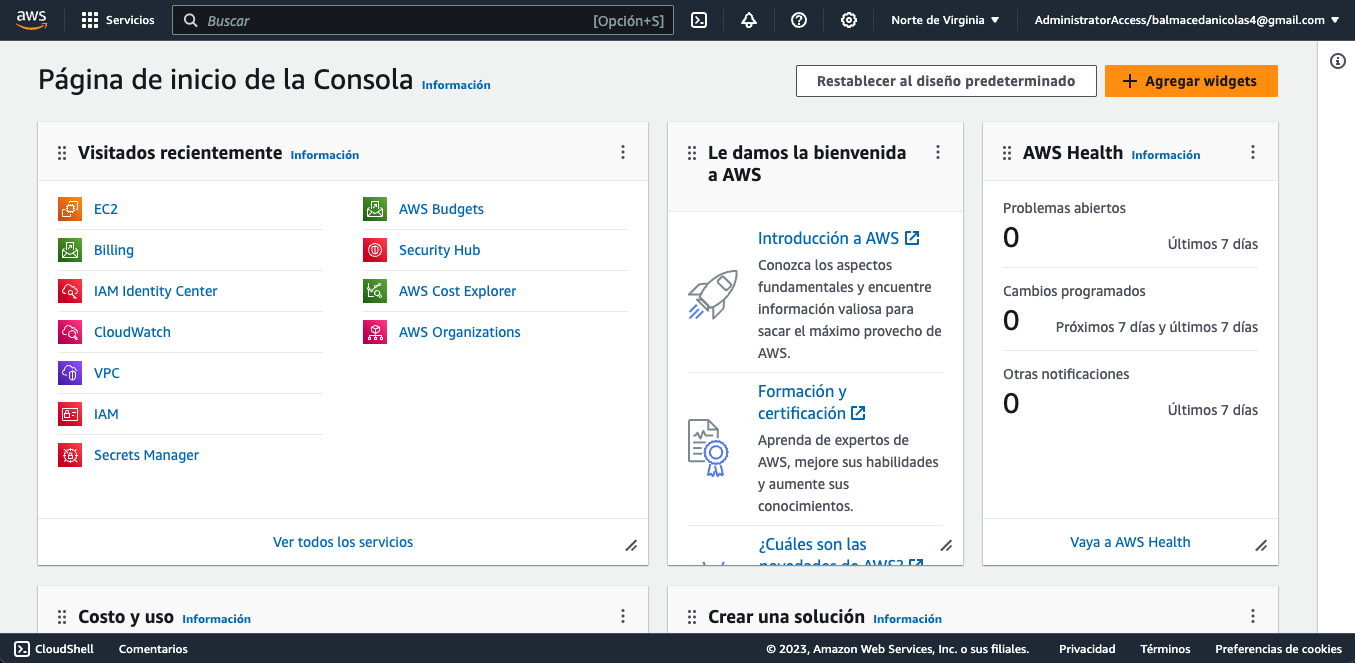The height and width of the screenshot is (663, 1355).
Task: Click the Secrets Manager service icon
Action: click(69, 455)
